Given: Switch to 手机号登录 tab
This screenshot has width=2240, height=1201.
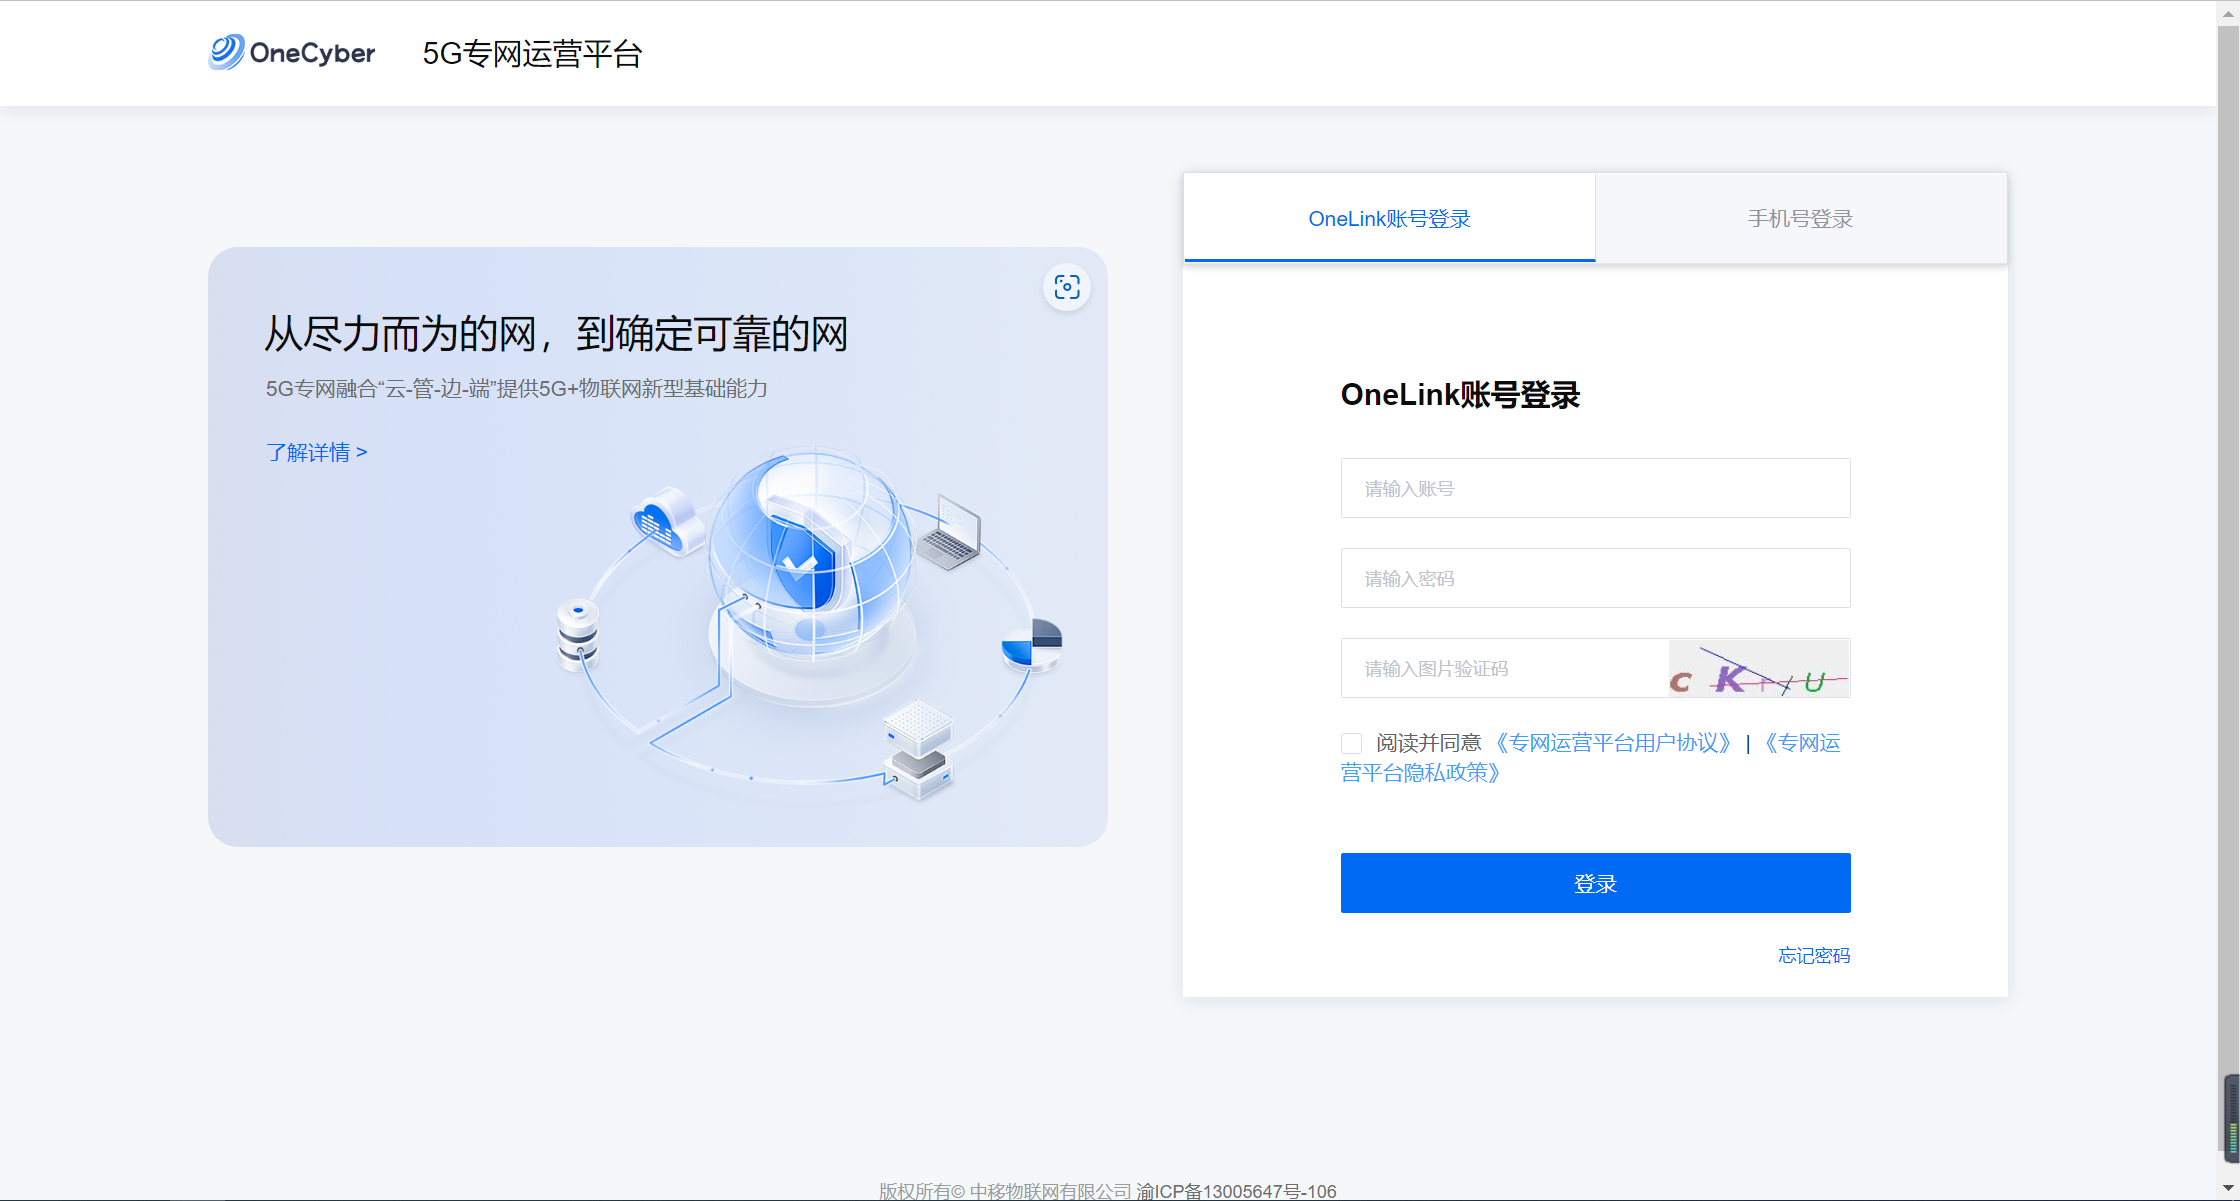Looking at the screenshot, I should (x=1800, y=219).
